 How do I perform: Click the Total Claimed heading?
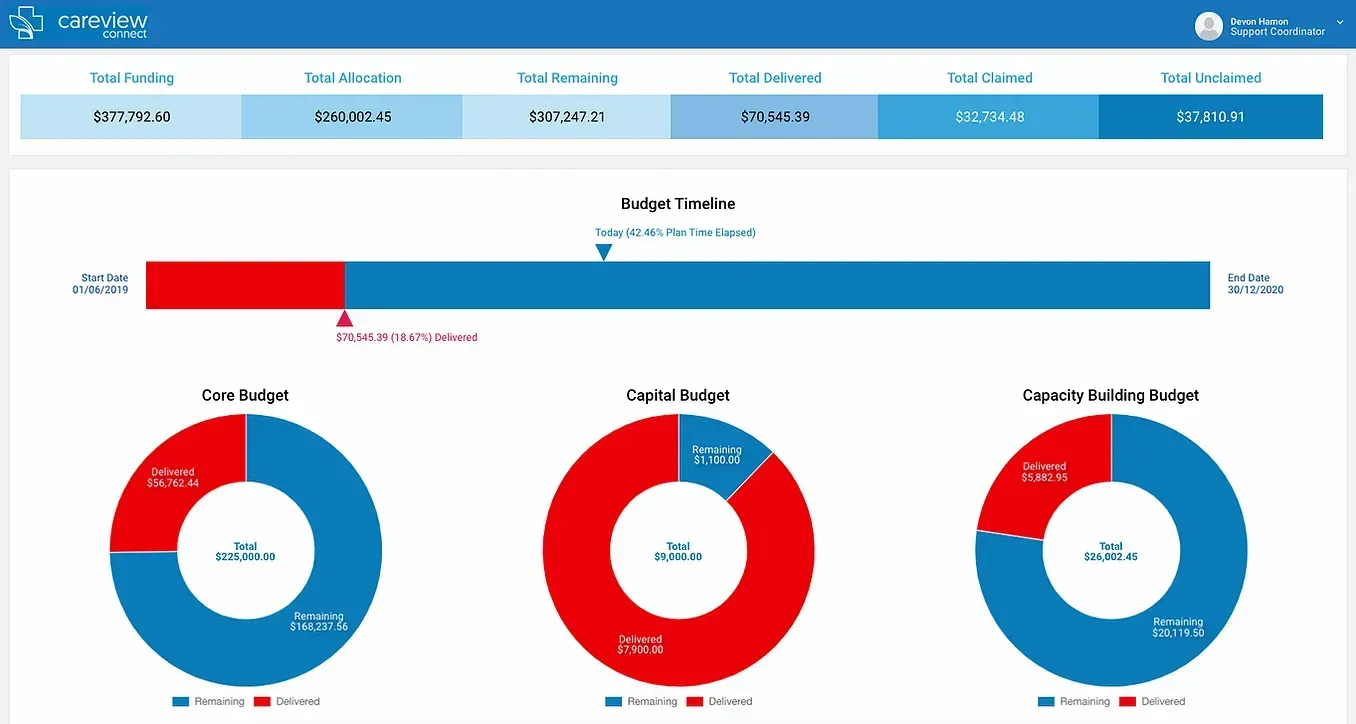click(x=990, y=78)
